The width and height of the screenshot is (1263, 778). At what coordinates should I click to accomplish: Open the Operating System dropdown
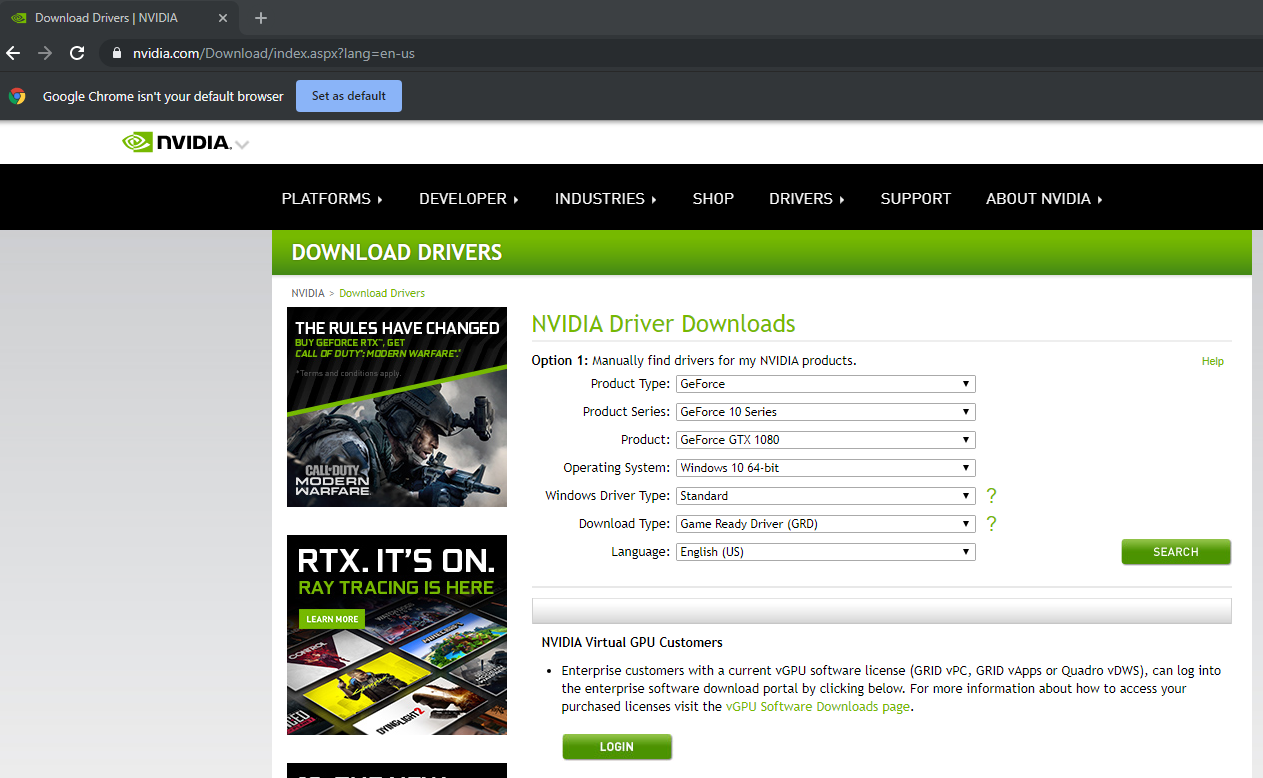click(x=826, y=468)
